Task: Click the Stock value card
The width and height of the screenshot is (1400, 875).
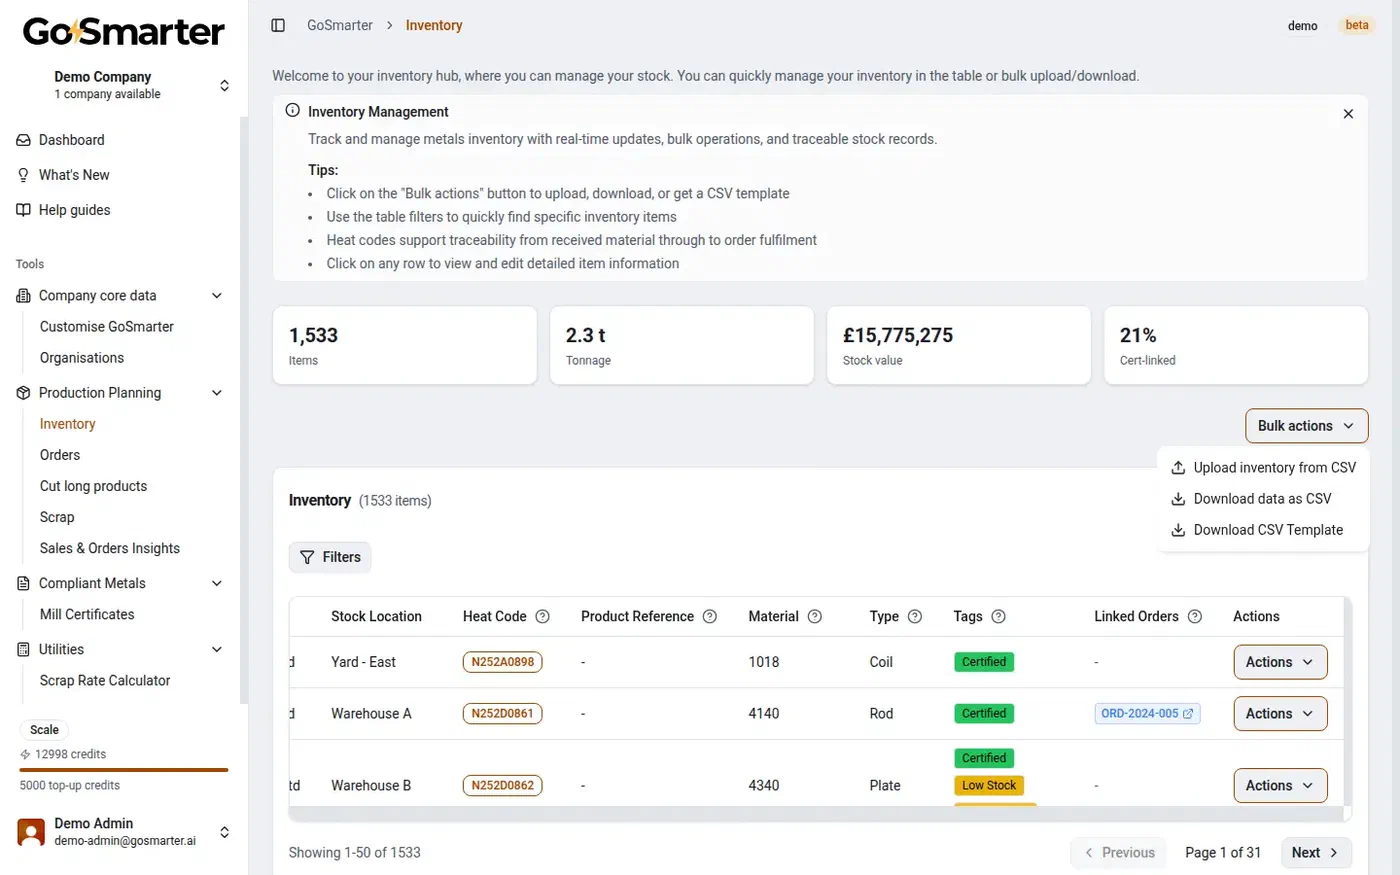Action: [x=958, y=345]
